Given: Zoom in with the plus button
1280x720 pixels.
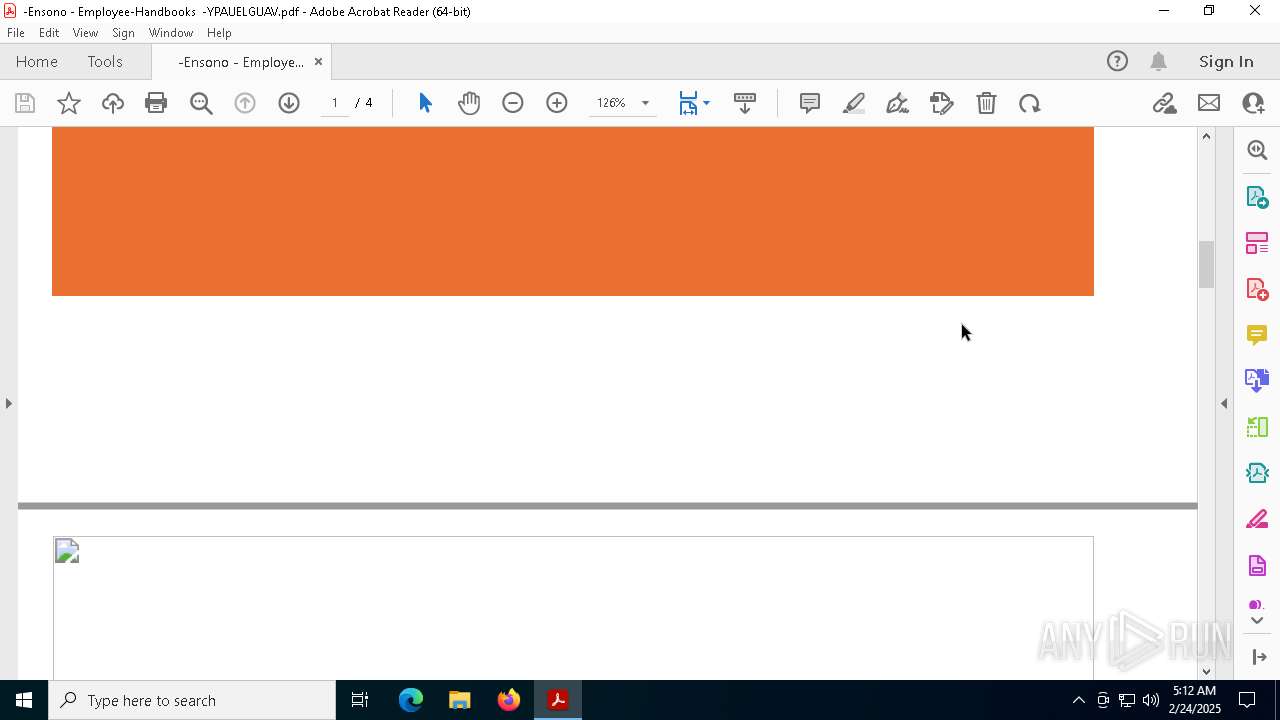Looking at the screenshot, I should [557, 103].
